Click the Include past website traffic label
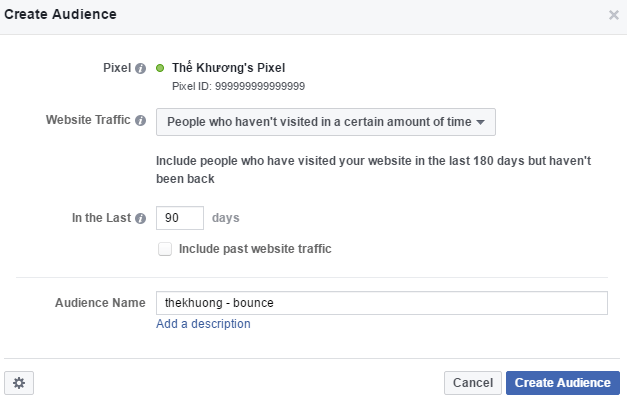 click(x=254, y=249)
